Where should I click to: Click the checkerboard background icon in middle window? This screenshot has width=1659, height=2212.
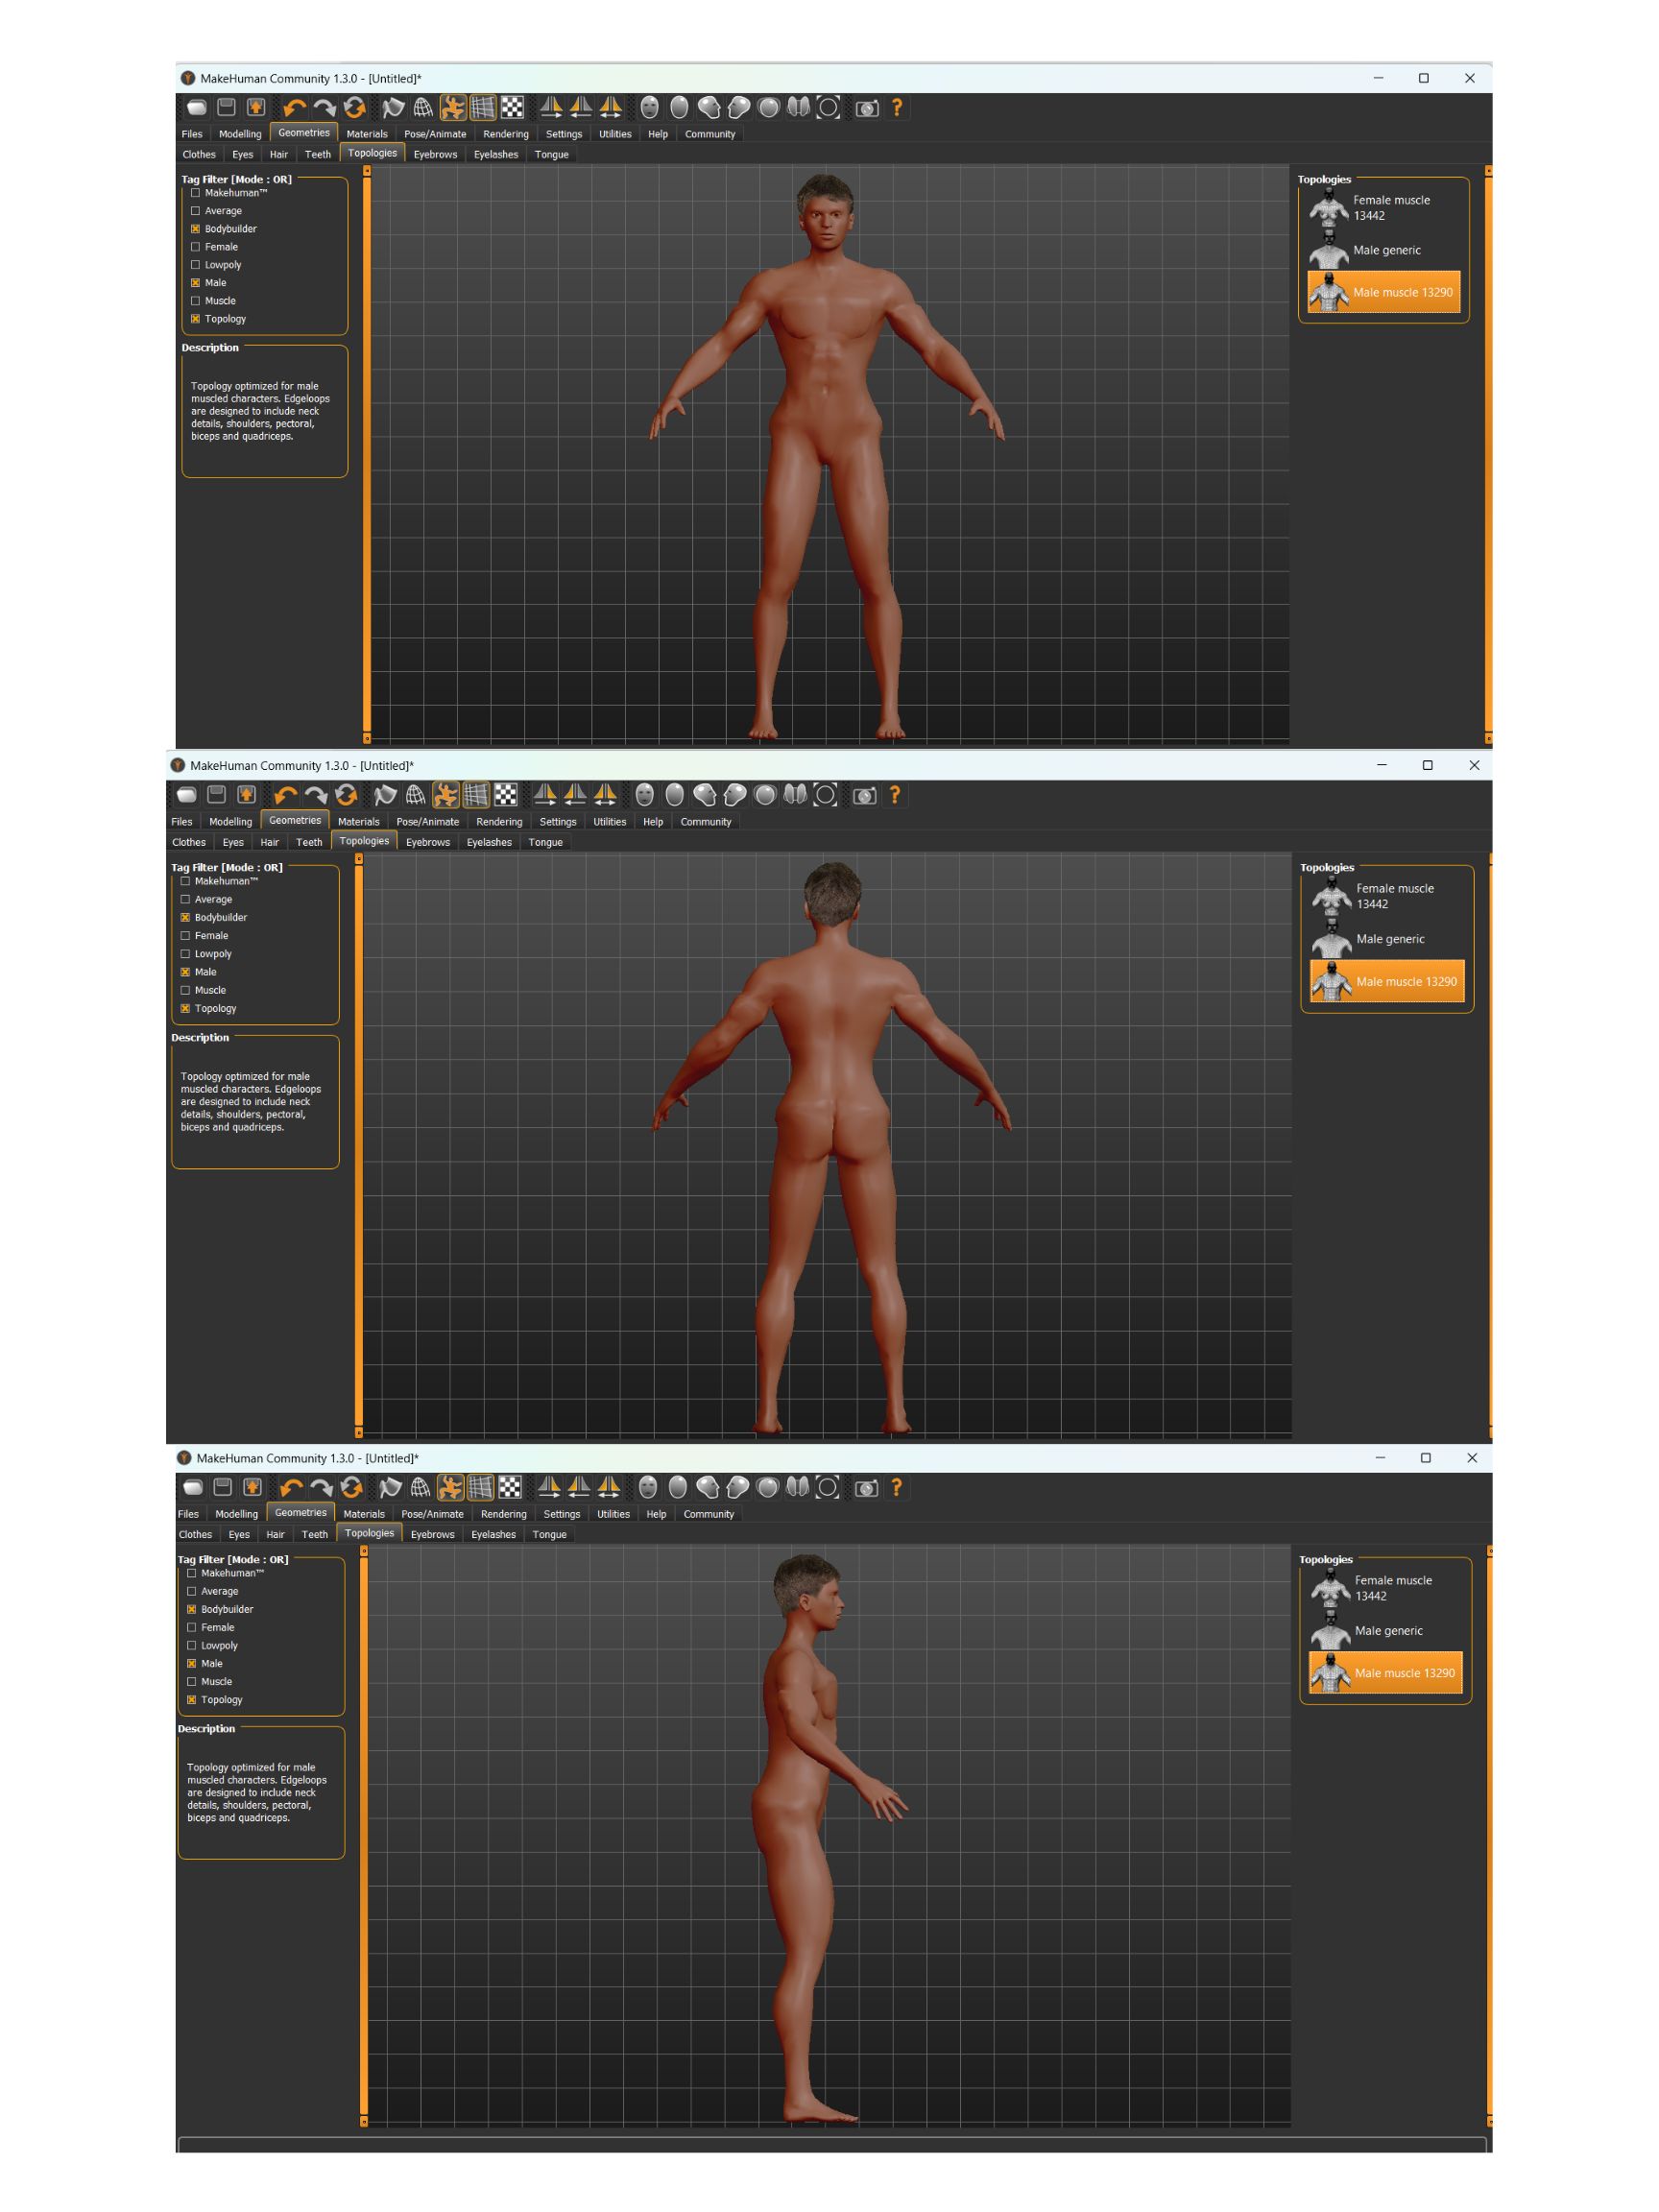point(506,795)
